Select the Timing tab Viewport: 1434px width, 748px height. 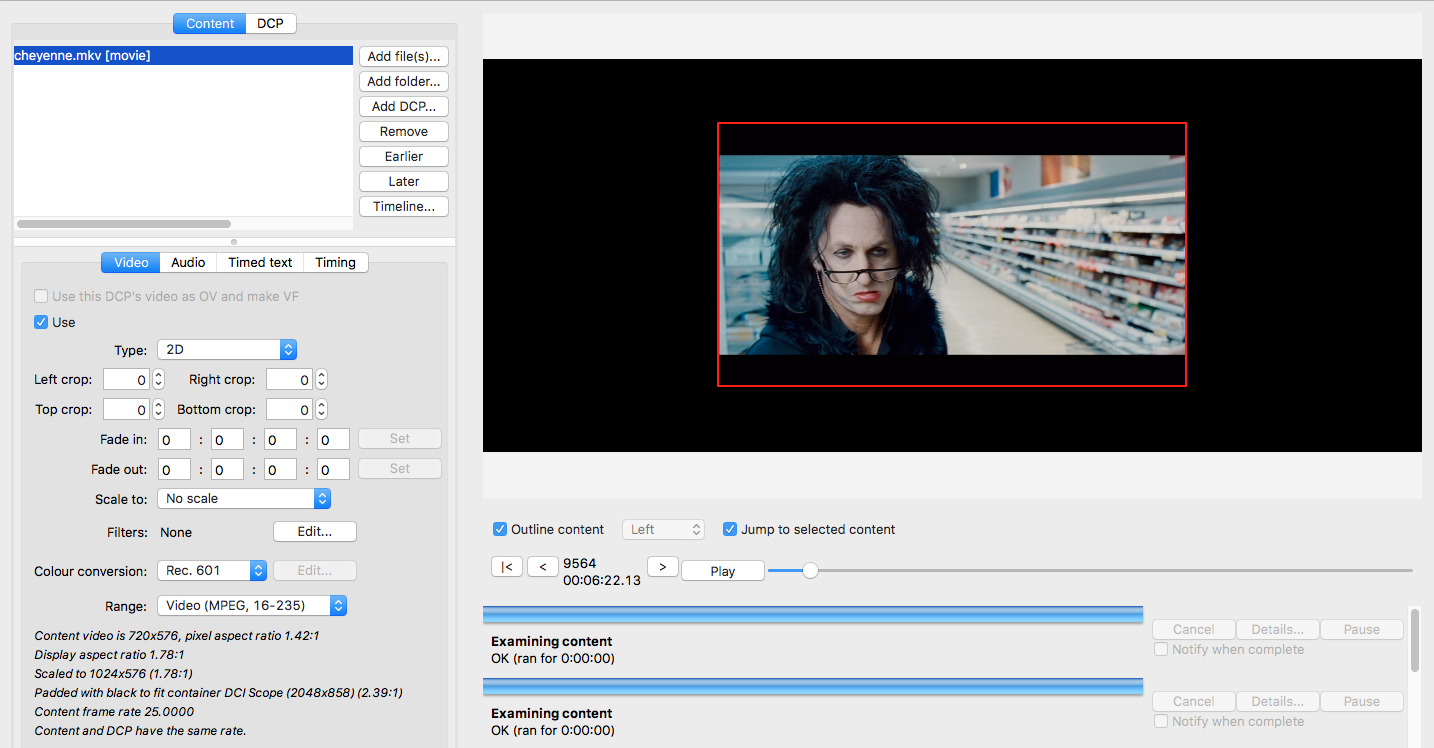click(336, 262)
